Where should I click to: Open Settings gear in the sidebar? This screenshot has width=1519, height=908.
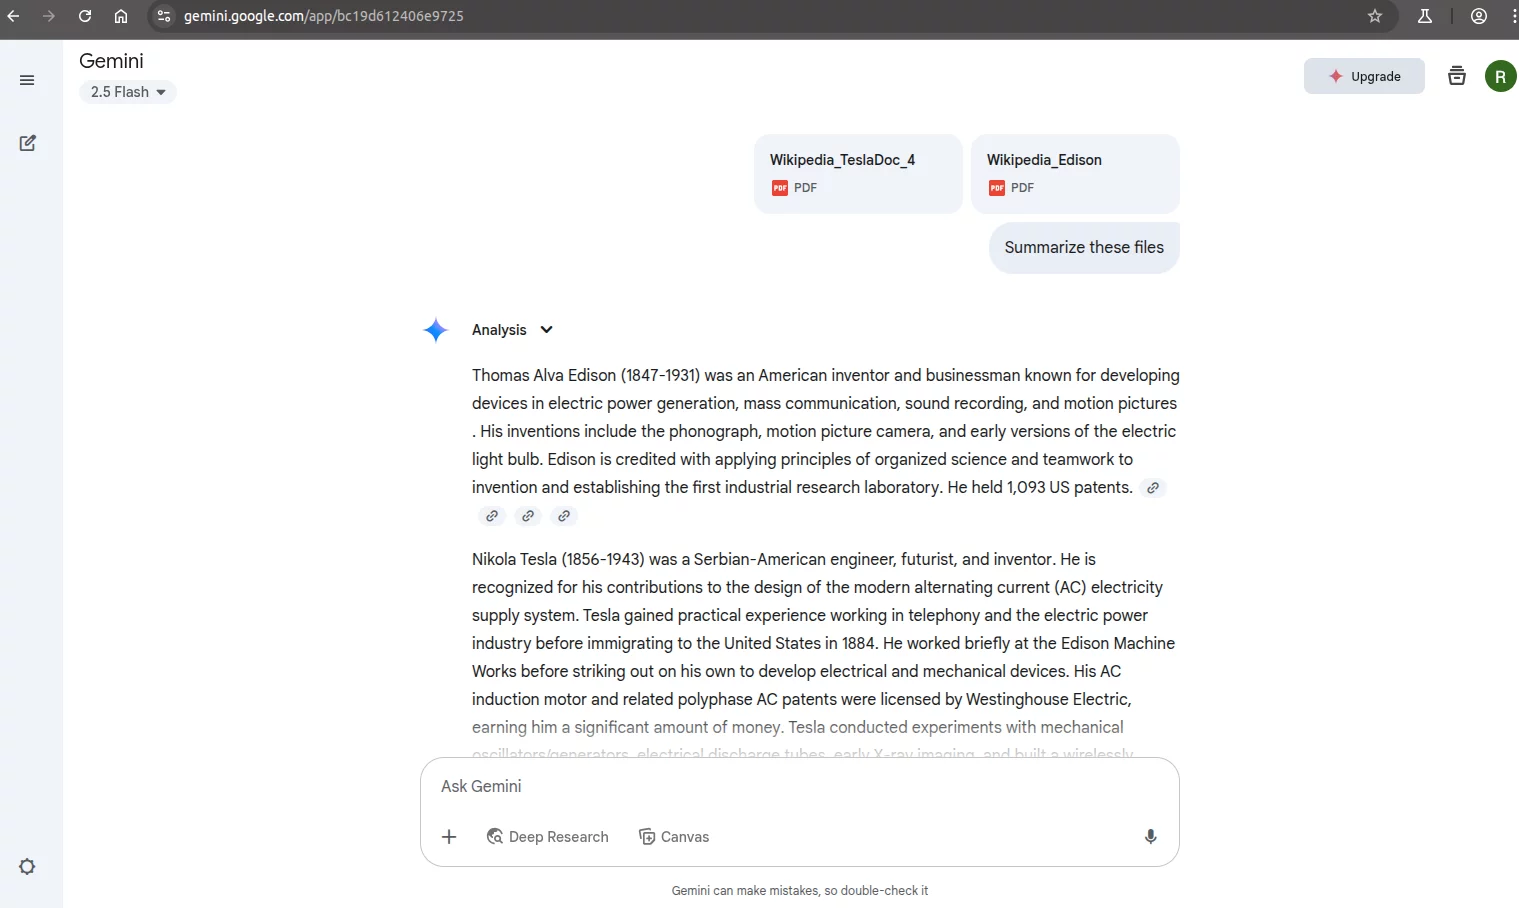pos(27,867)
